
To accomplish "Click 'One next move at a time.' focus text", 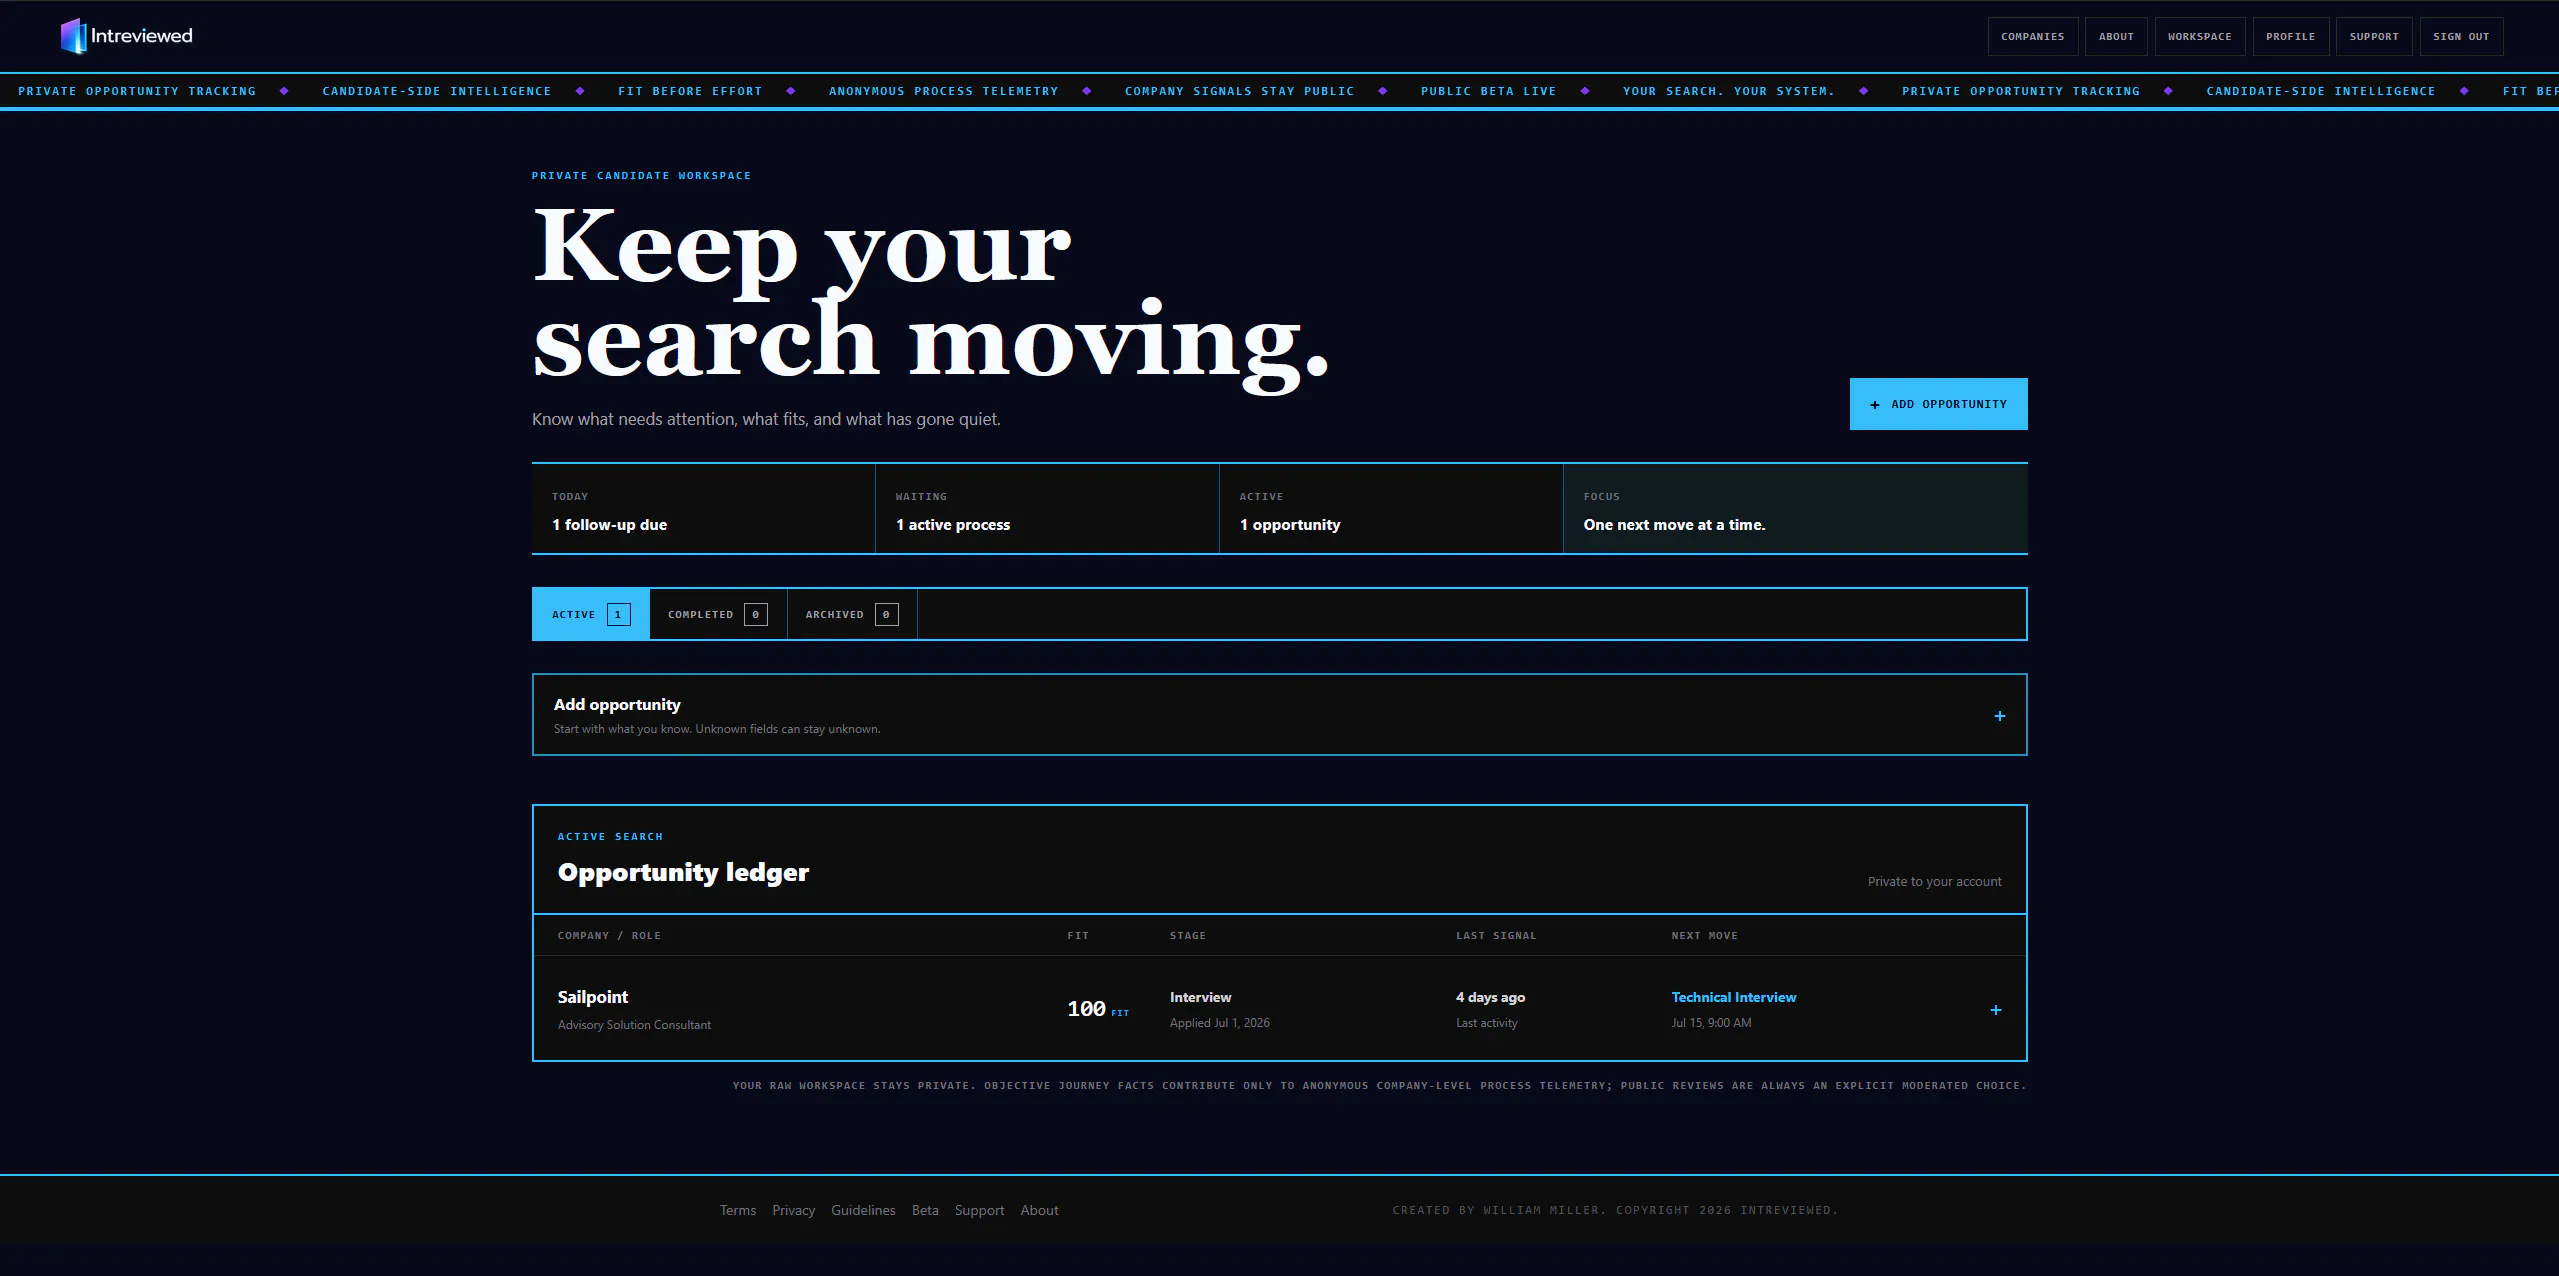I will pos(1674,525).
